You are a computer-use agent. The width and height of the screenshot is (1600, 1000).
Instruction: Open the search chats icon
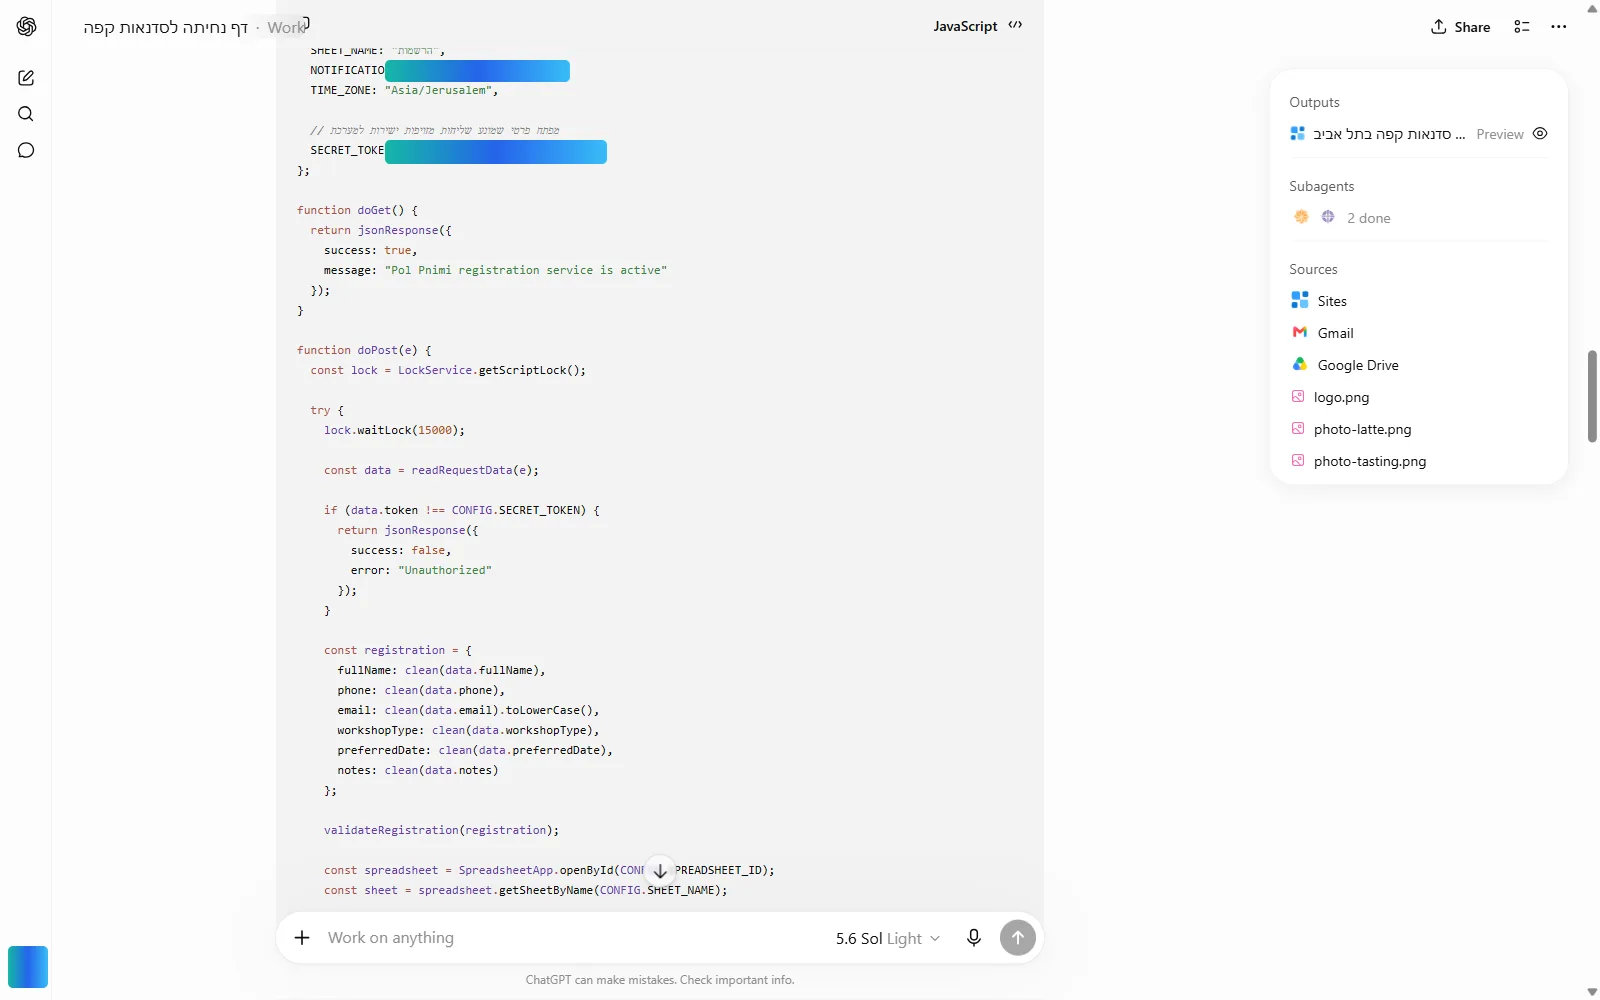click(26, 114)
